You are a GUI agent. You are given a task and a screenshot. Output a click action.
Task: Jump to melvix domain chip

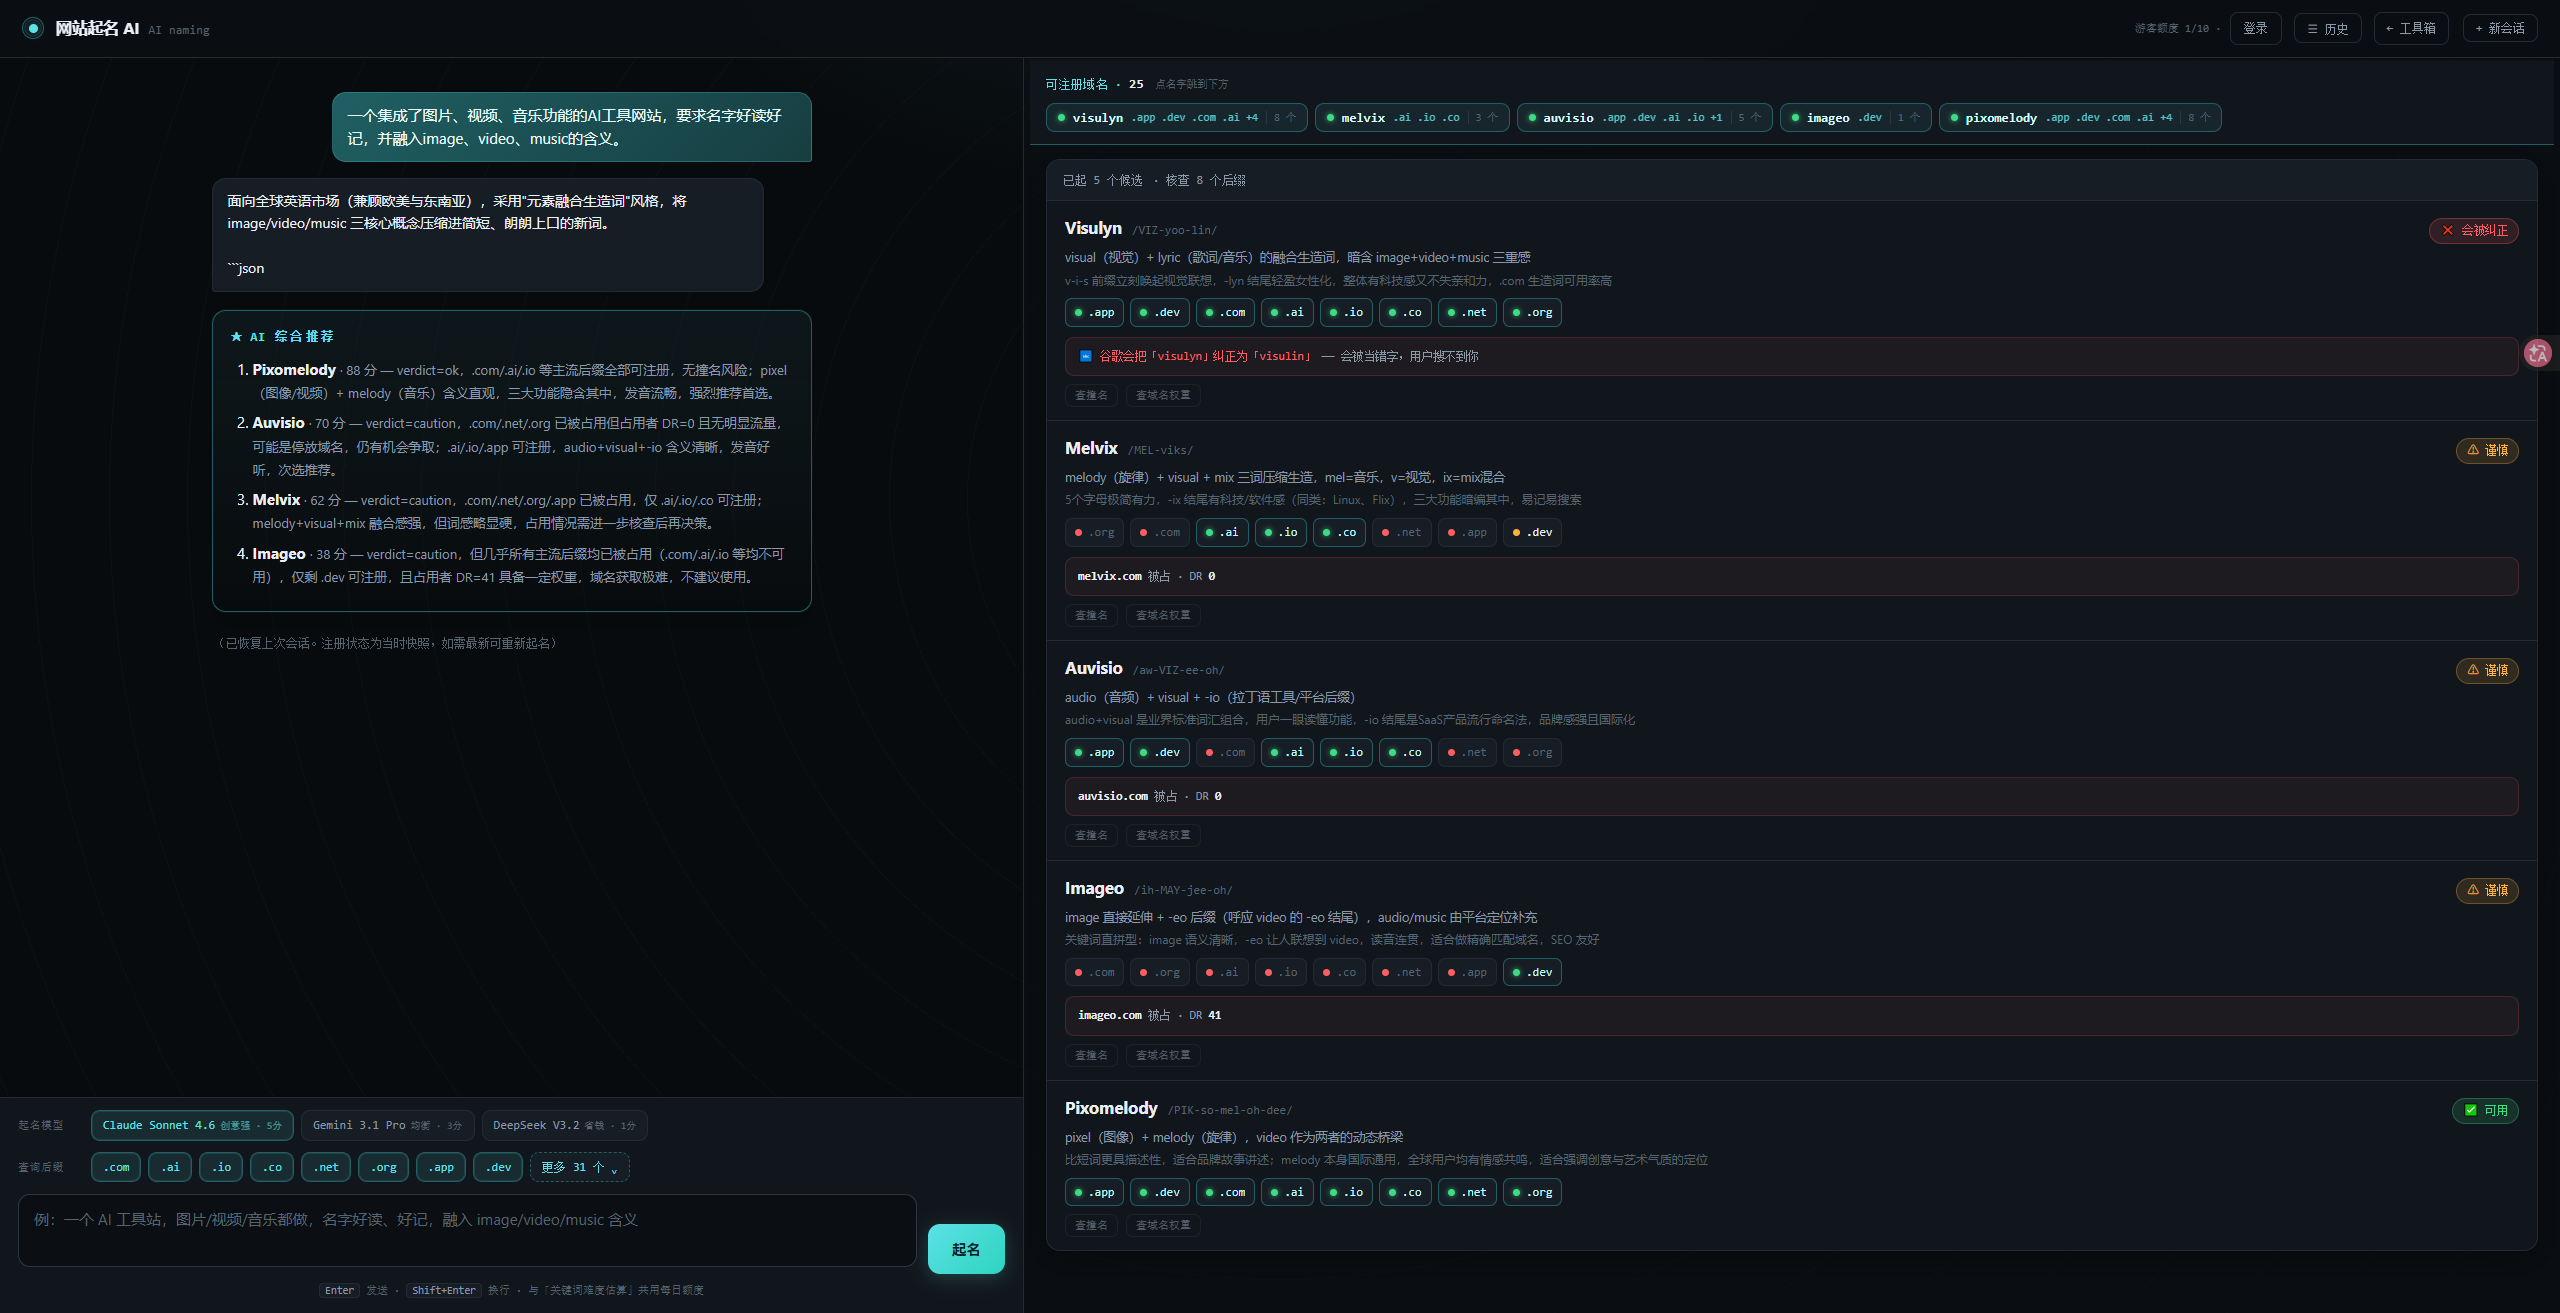click(x=1412, y=118)
